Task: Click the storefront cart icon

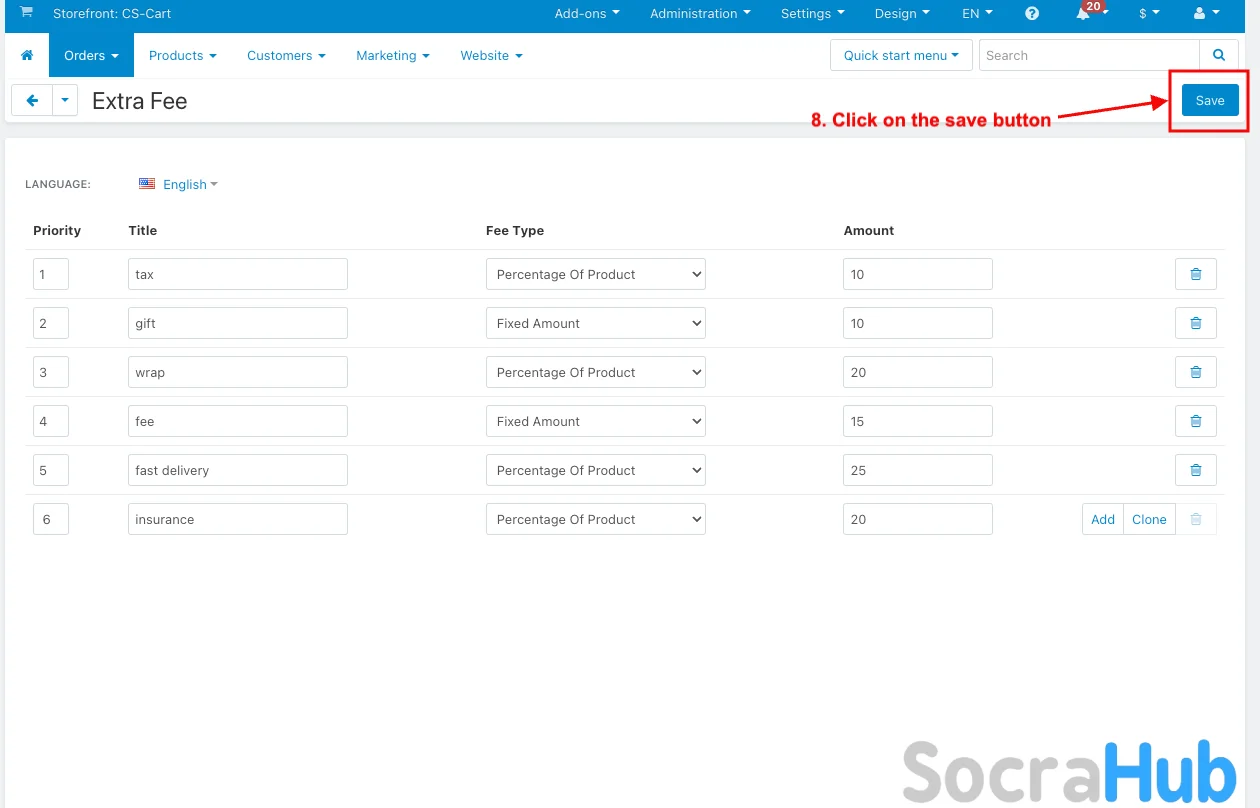Action: click(x=26, y=13)
